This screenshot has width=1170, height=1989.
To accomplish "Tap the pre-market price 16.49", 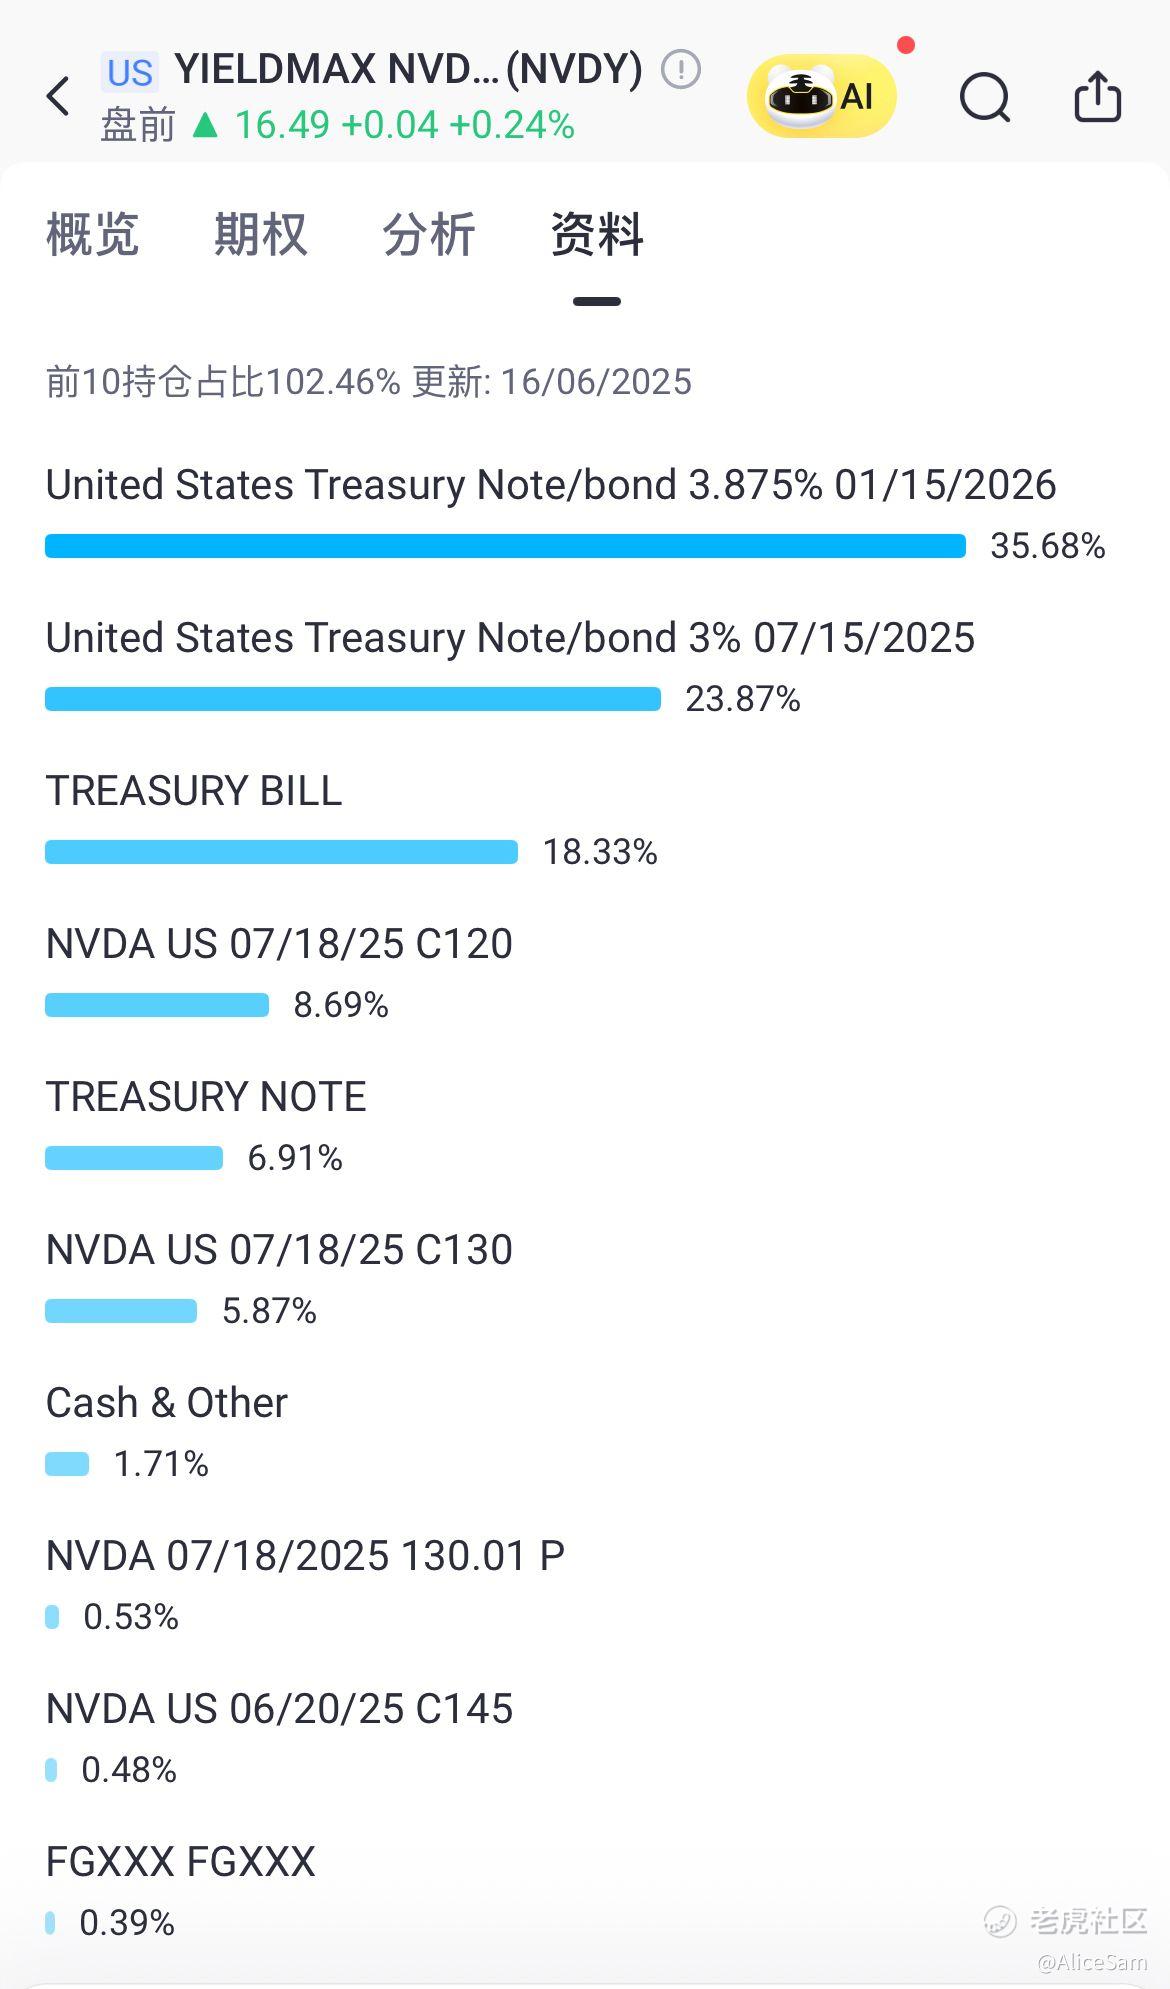I will tap(282, 125).
